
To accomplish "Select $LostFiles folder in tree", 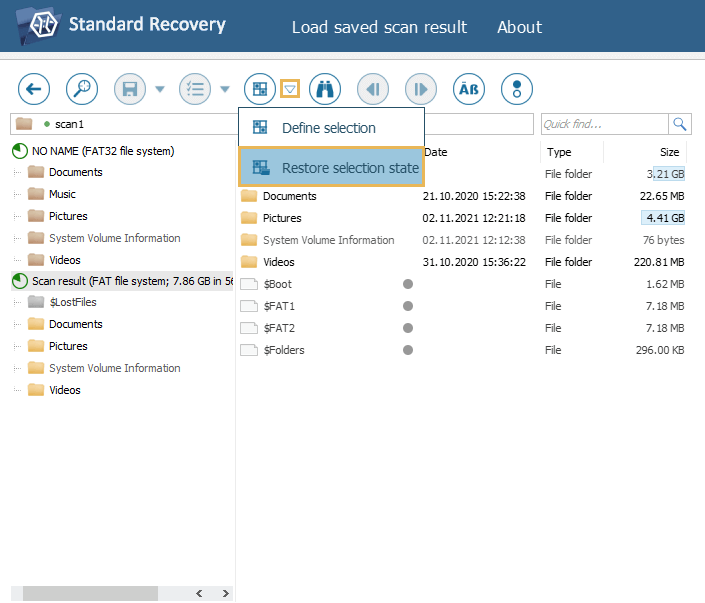I will tap(72, 302).
